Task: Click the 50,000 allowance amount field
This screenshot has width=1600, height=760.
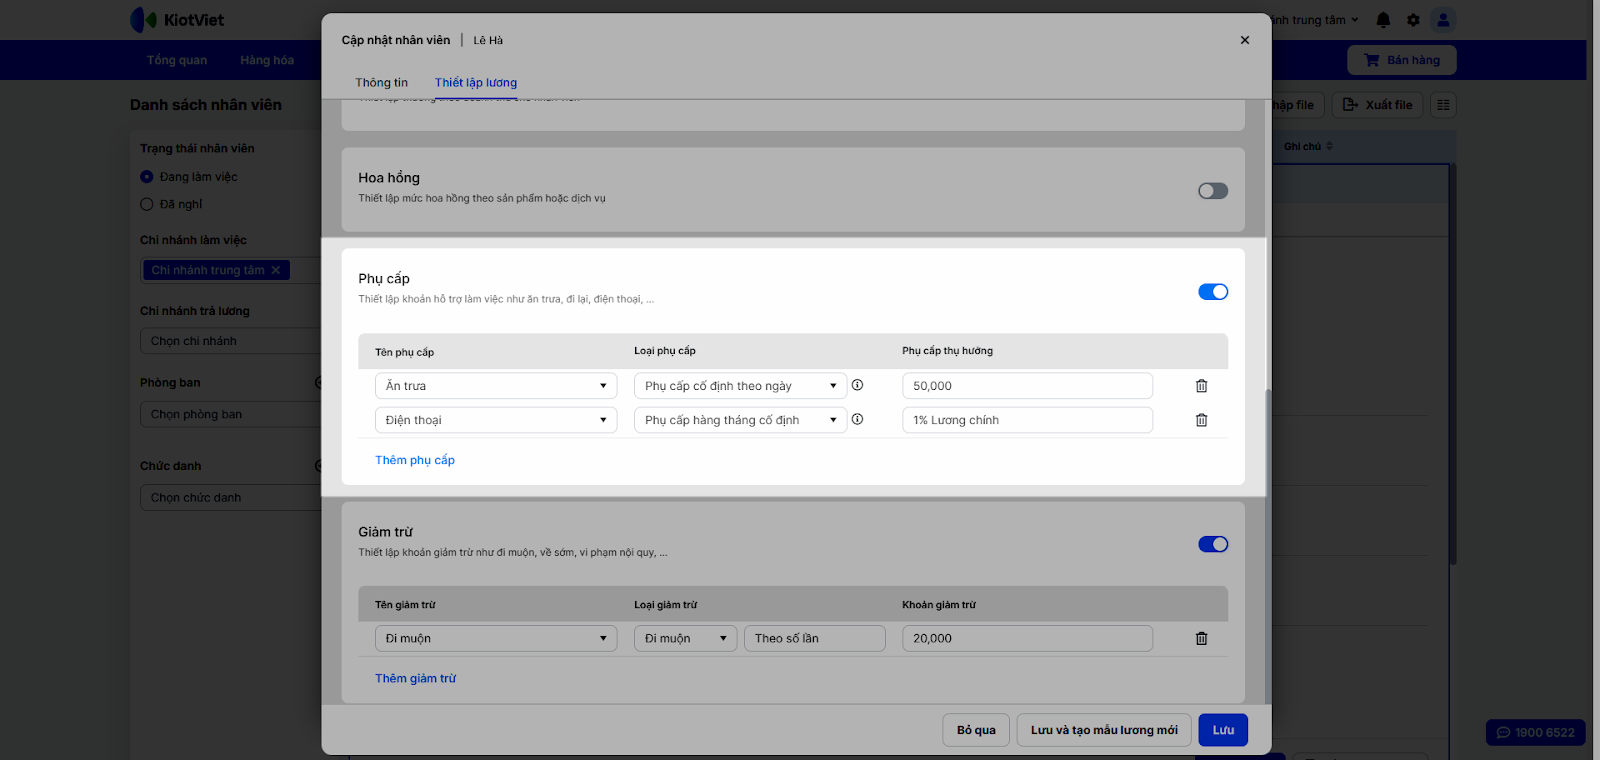Action: click(x=1027, y=386)
